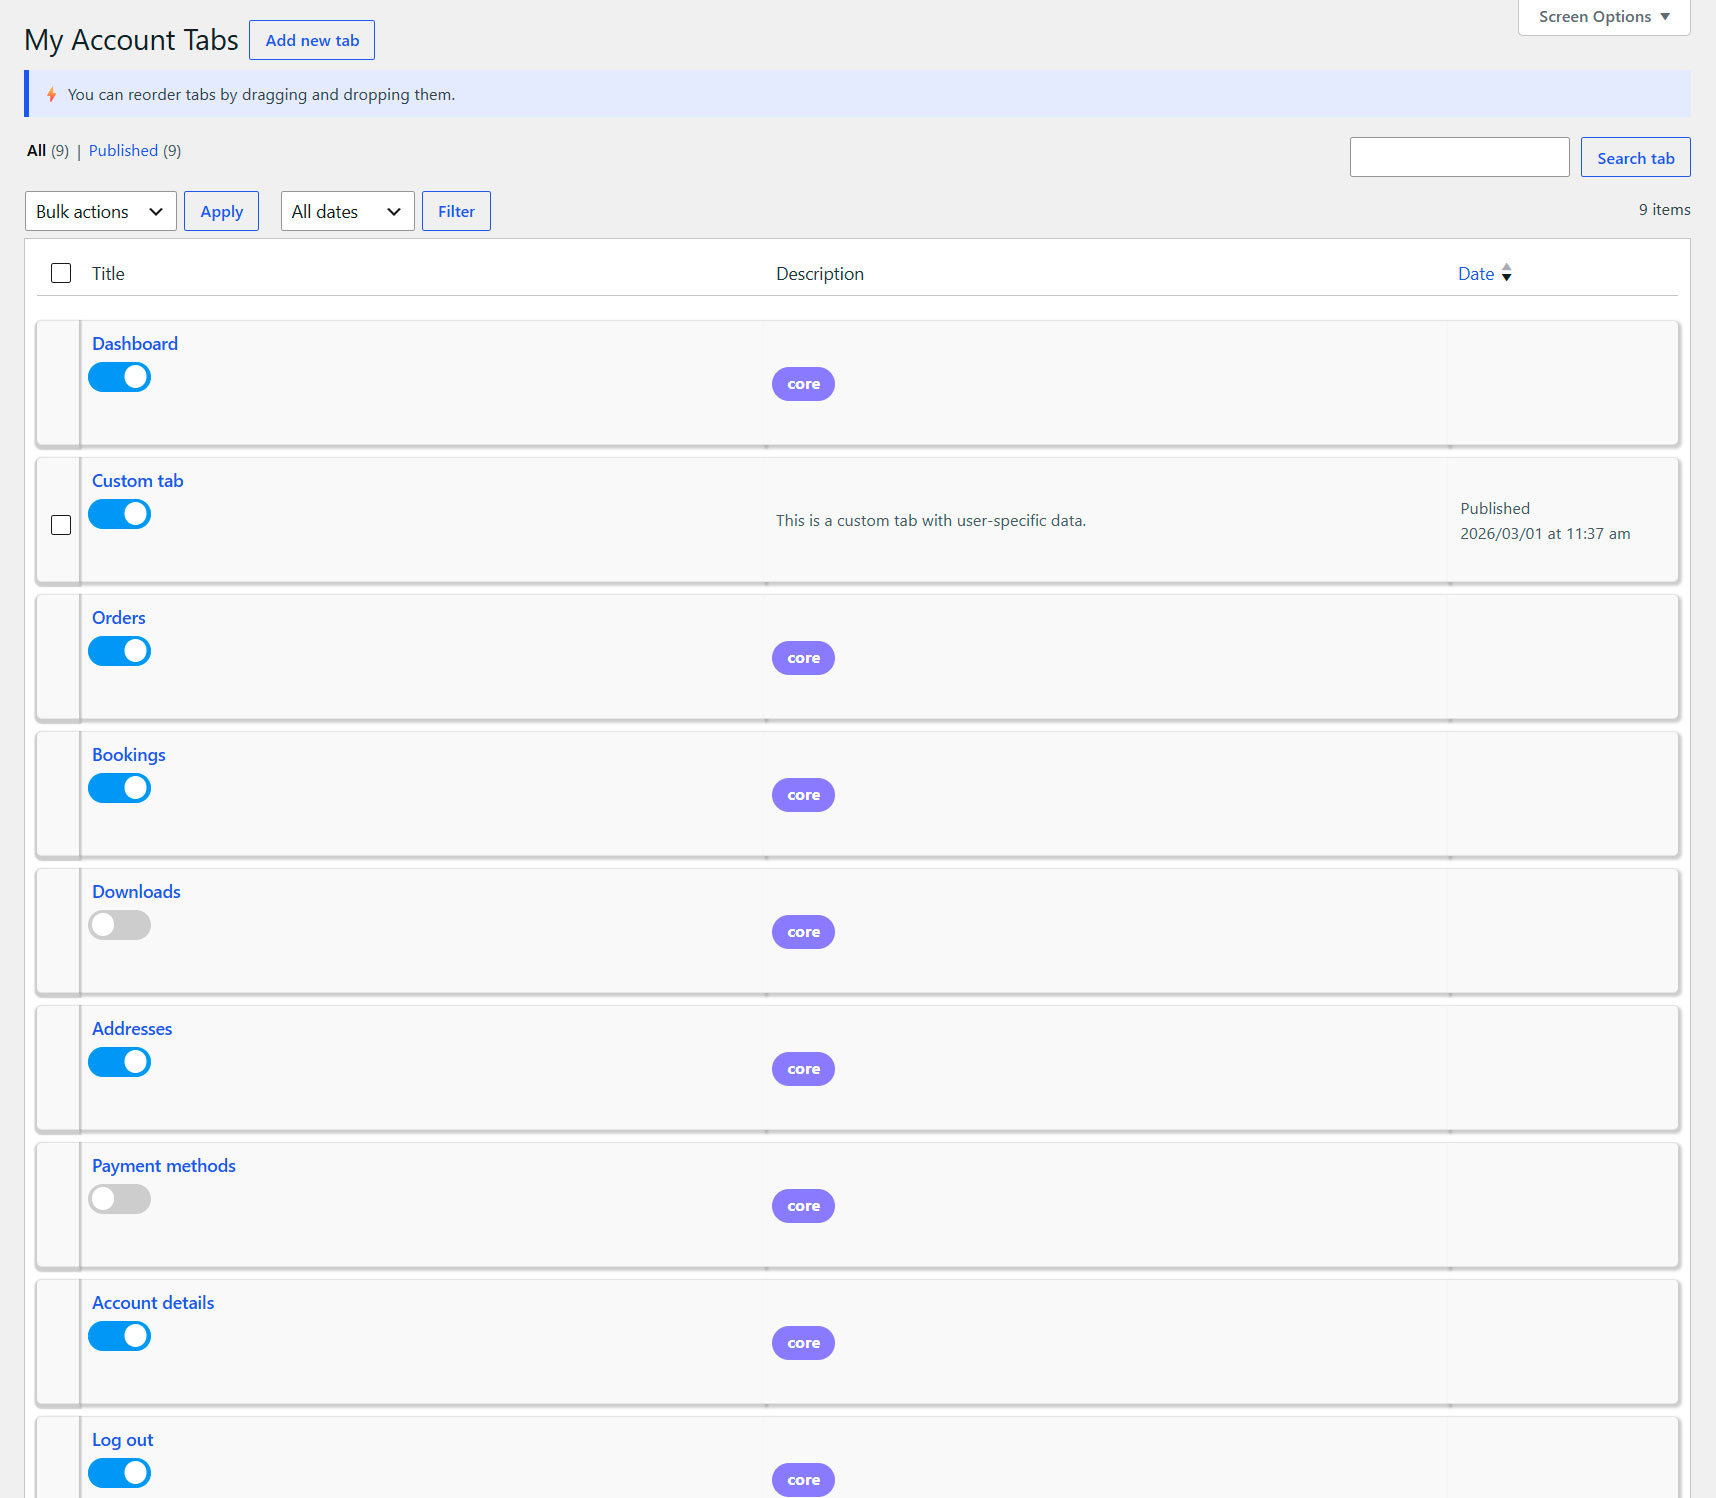Viewport: 1716px width, 1498px height.
Task: Click the Date column sort arrows
Action: (x=1506, y=274)
